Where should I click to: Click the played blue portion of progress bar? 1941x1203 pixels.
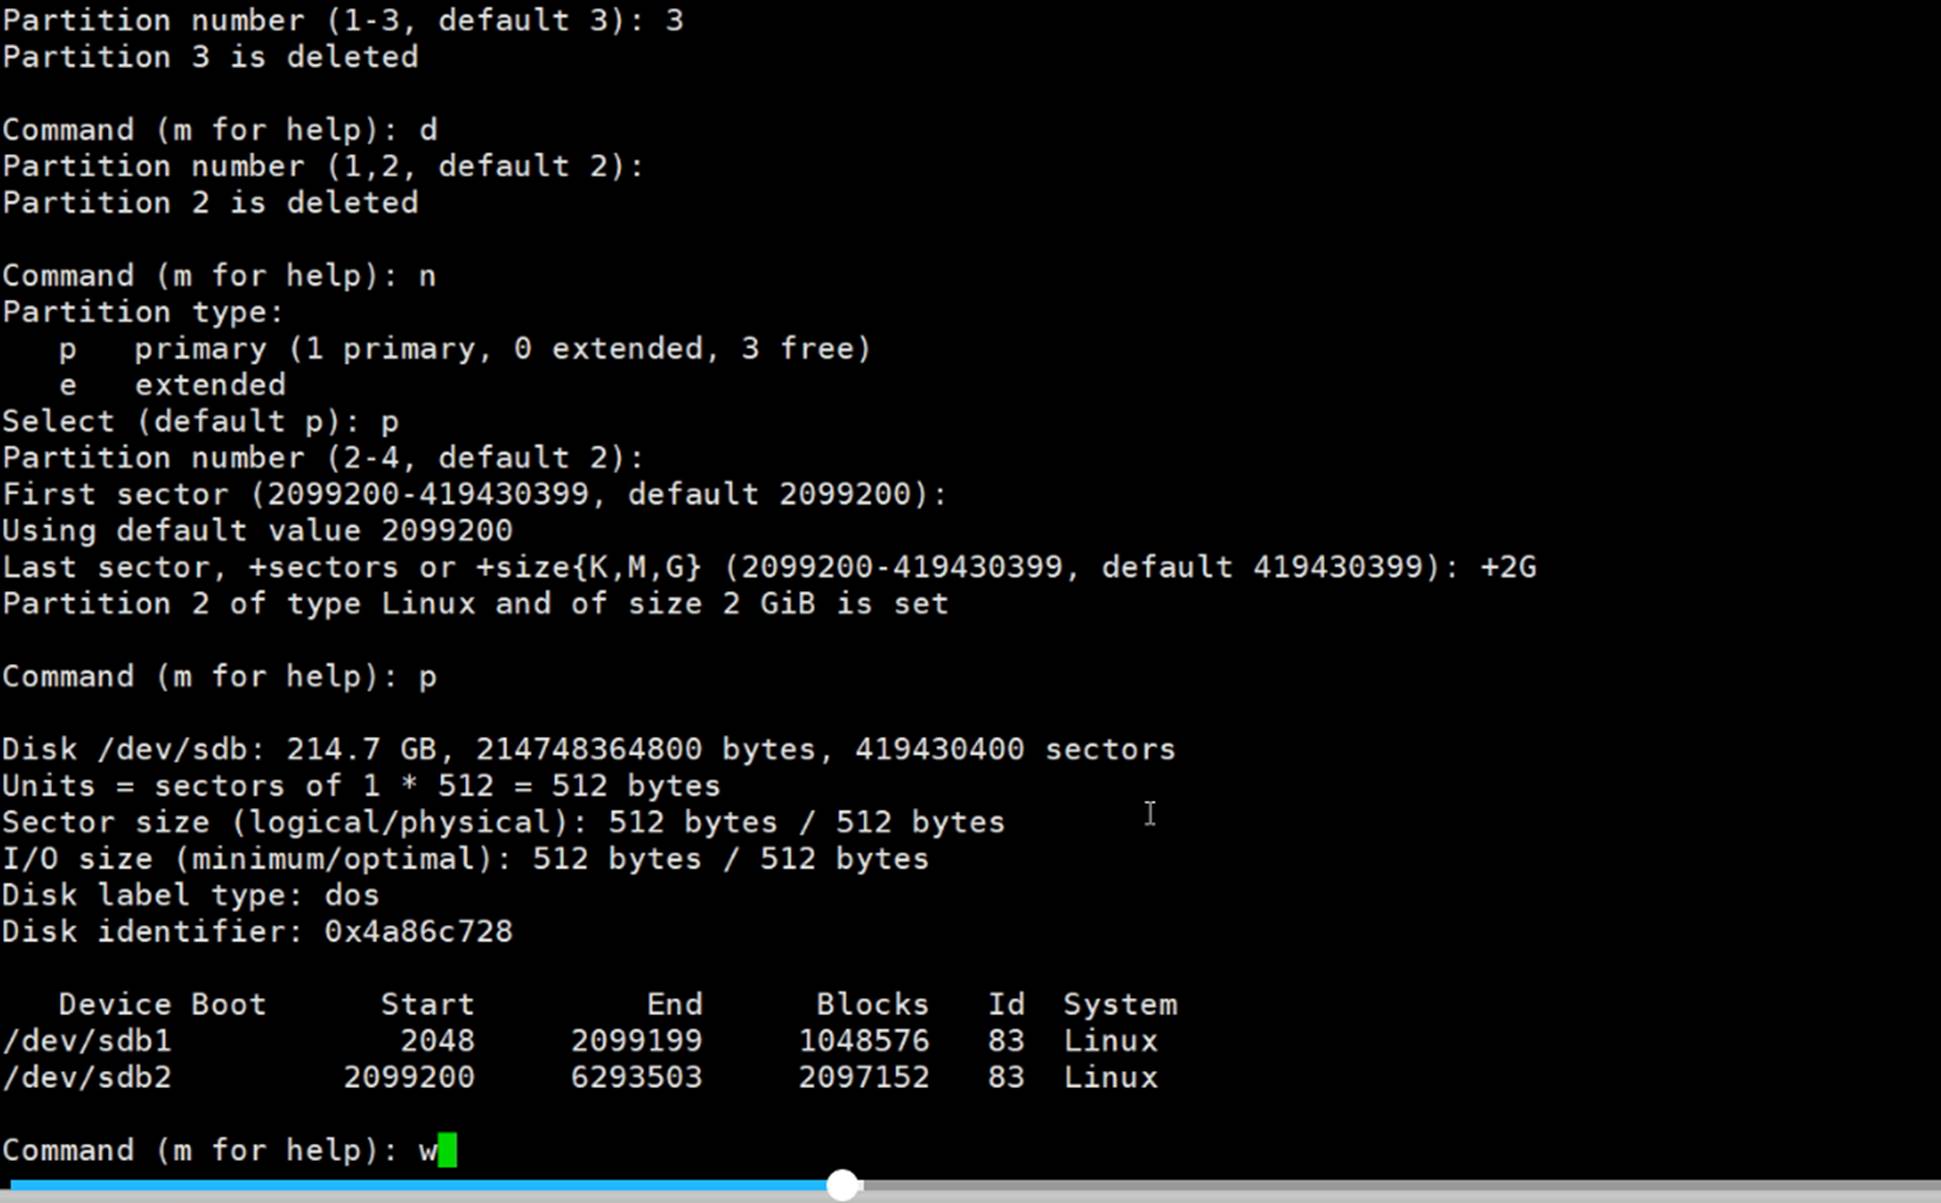click(420, 1186)
